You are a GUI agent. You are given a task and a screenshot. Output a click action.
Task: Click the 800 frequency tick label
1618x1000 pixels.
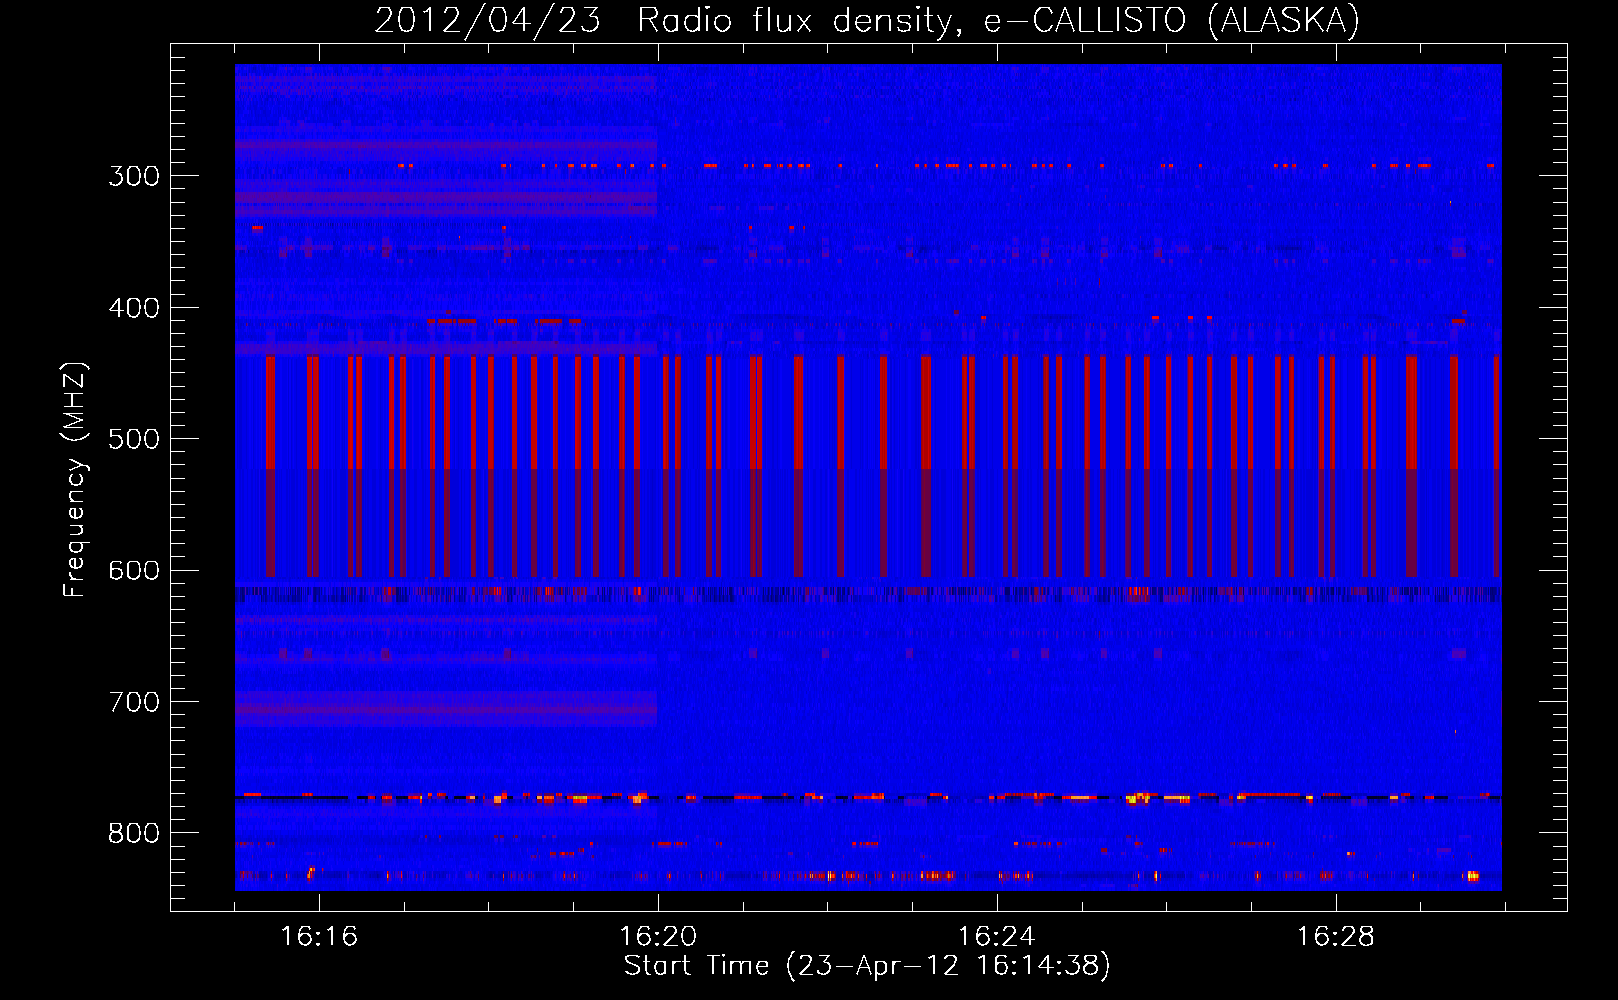tap(134, 834)
